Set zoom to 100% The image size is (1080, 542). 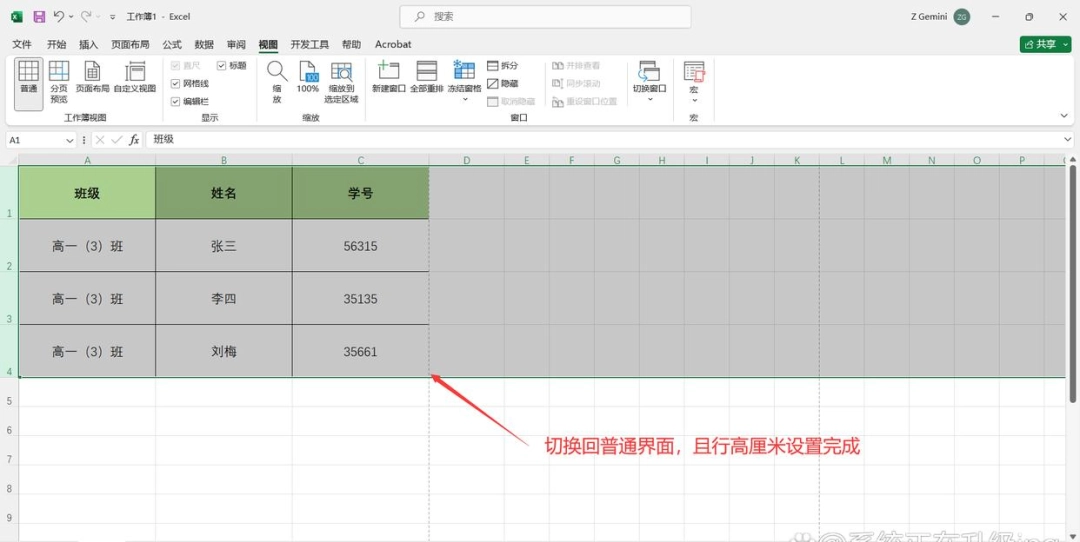coord(308,77)
